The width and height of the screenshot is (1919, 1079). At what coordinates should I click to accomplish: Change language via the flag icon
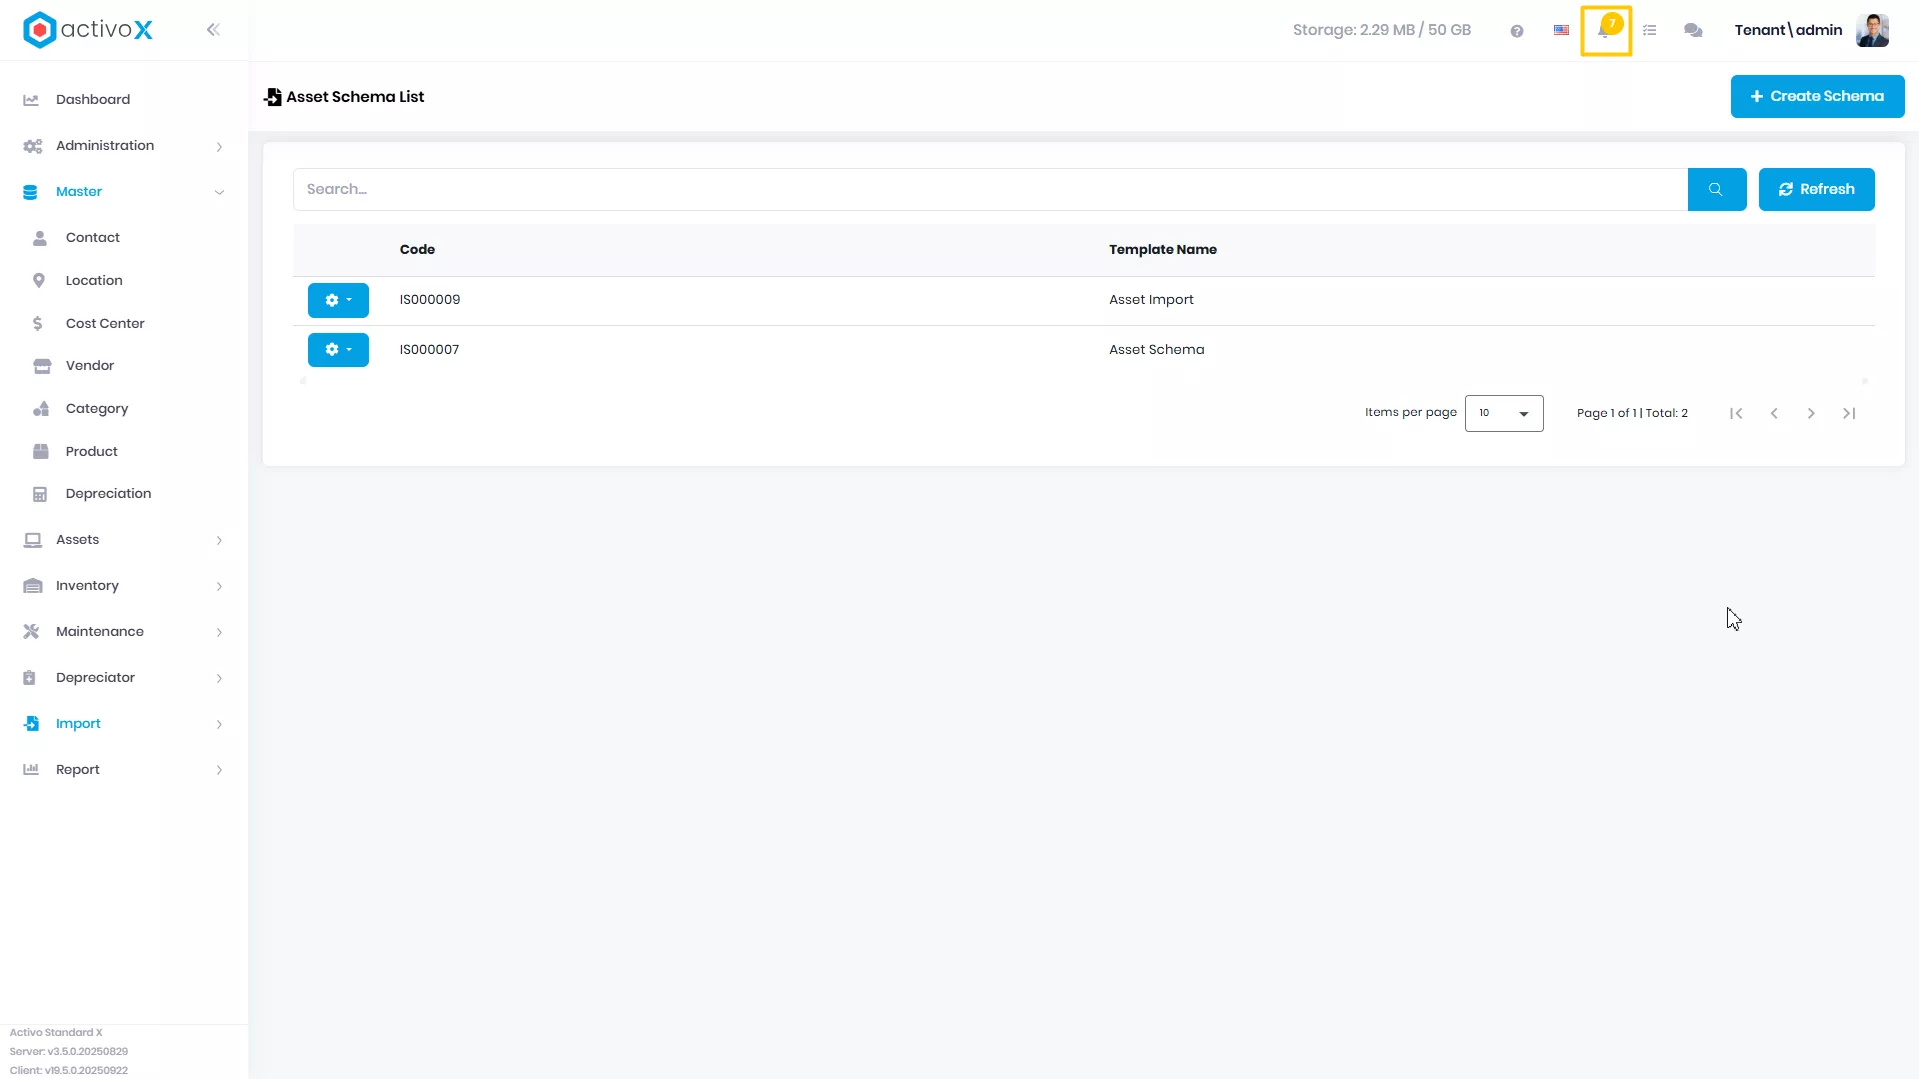click(1561, 30)
